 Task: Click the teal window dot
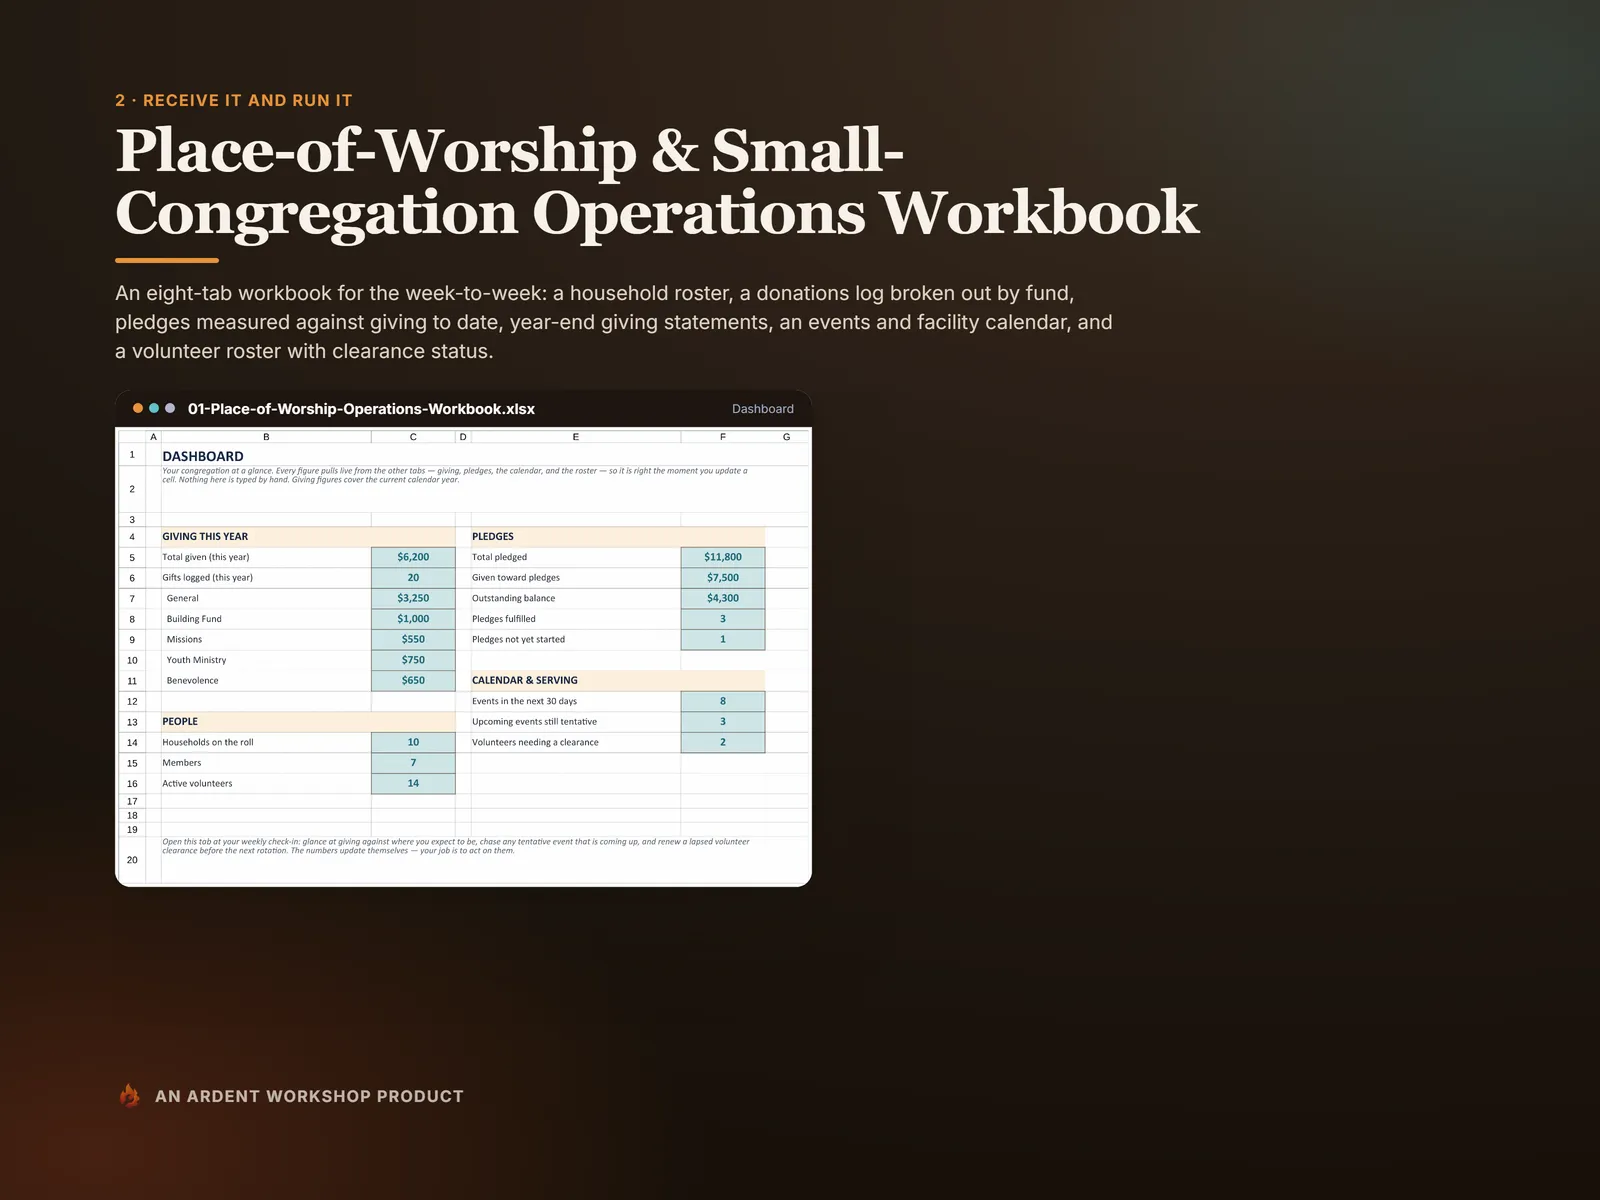coord(154,408)
